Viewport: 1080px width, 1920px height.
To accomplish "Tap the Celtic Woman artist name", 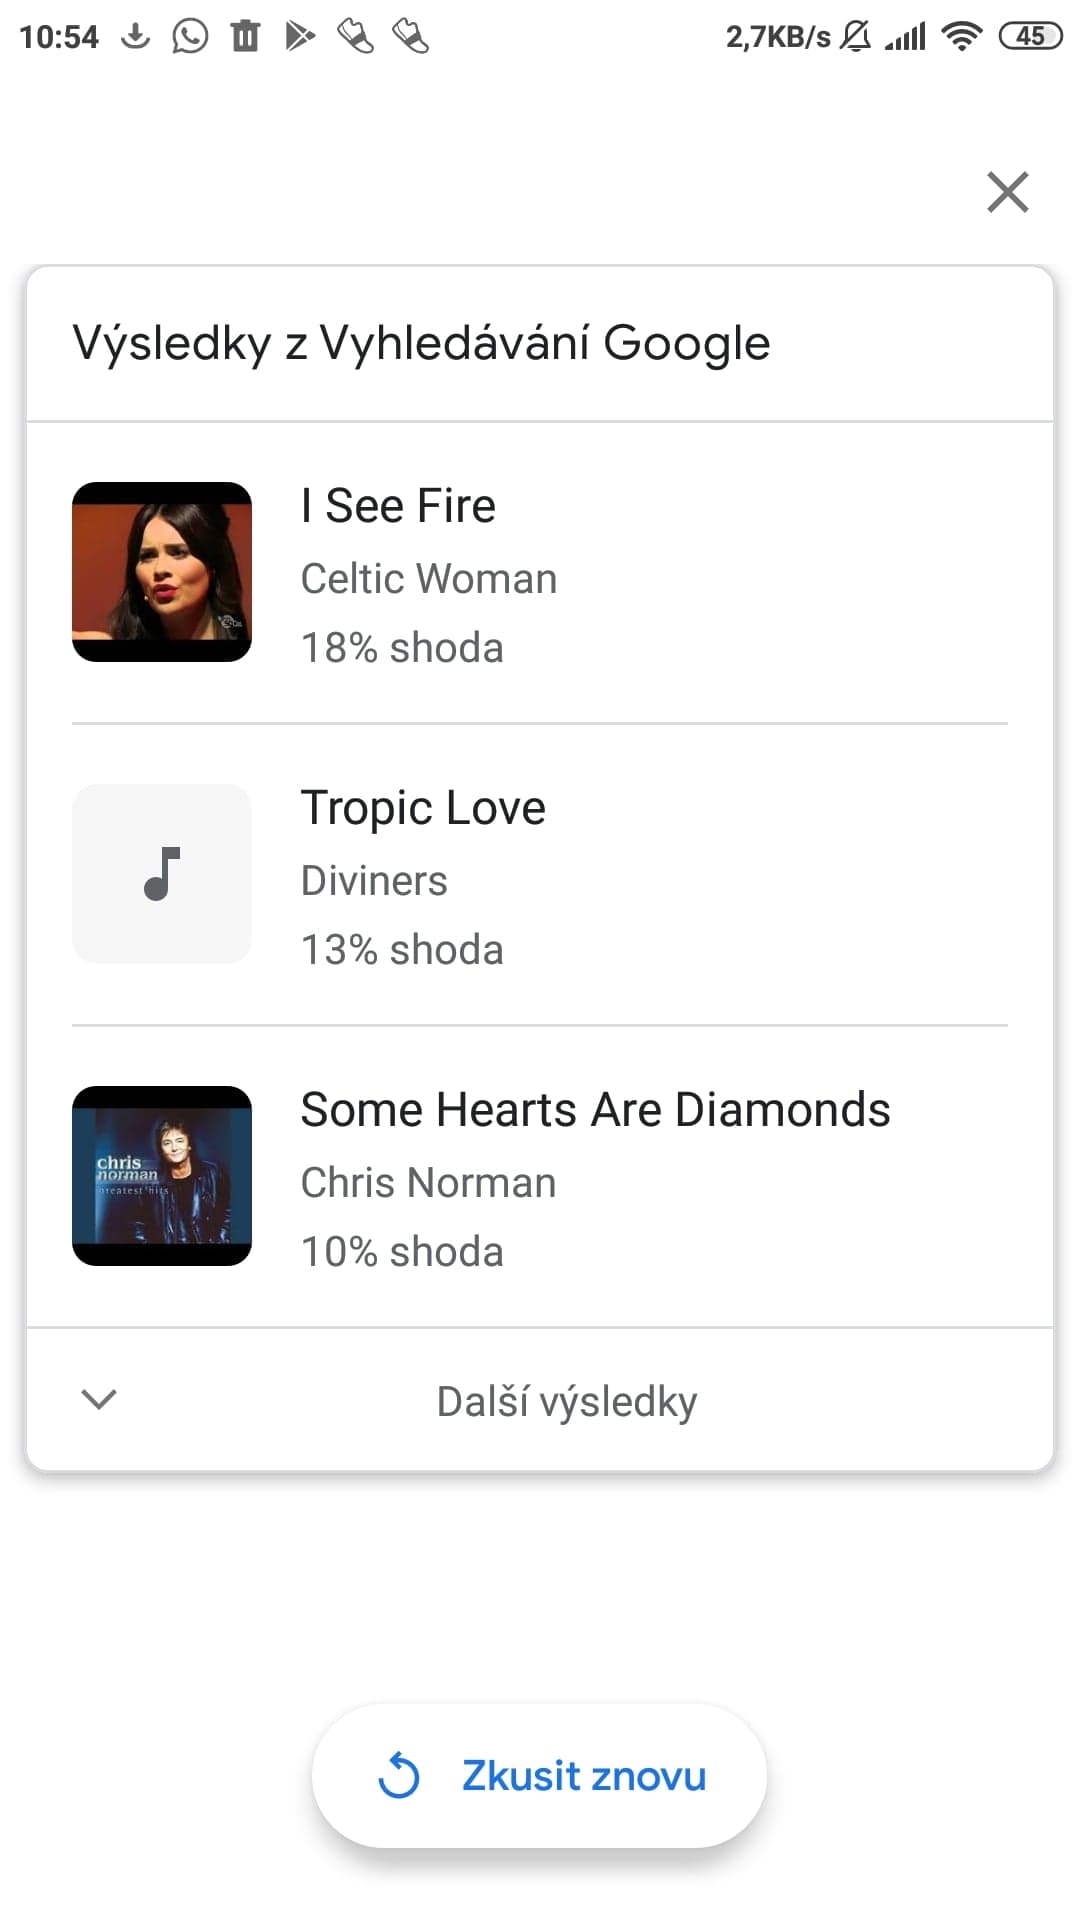I will 428,579.
